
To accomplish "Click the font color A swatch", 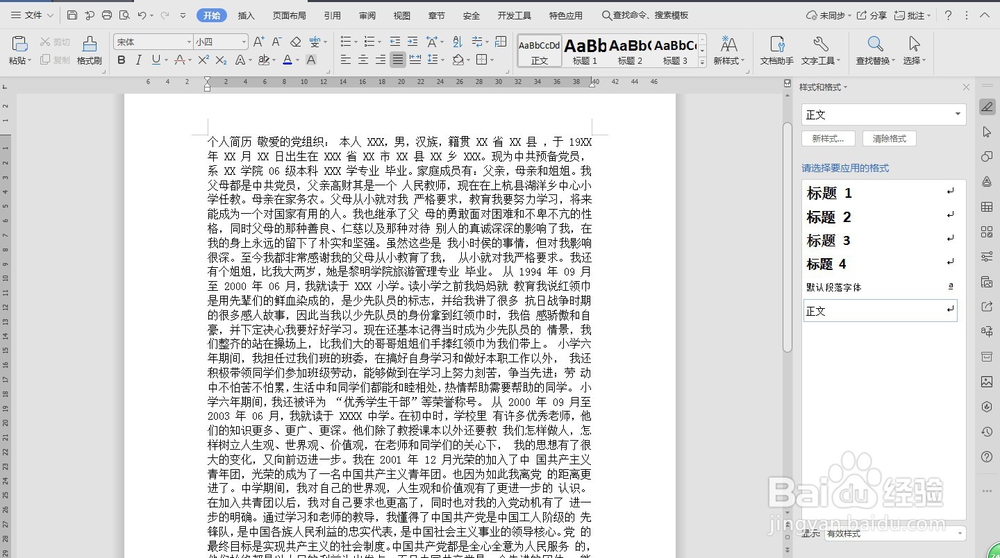I will [x=288, y=60].
